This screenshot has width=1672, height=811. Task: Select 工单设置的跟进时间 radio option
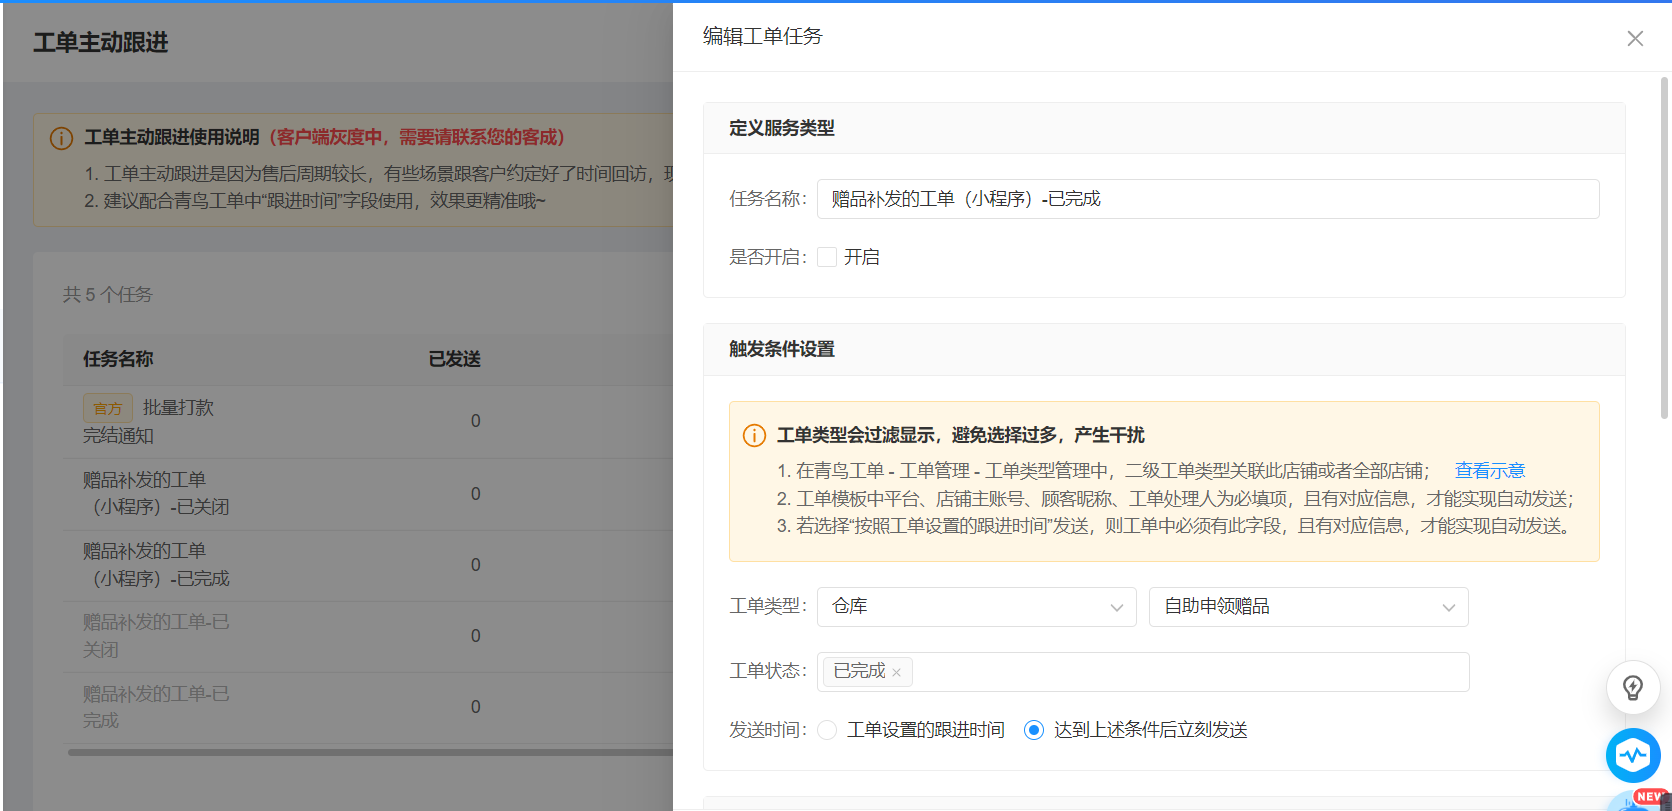pyautogui.click(x=827, y=730)
